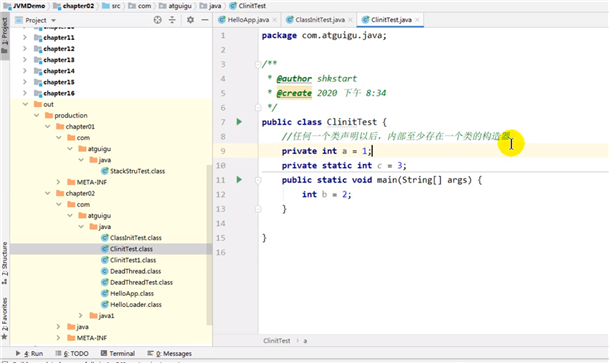Click field a in editor bottom breadcrumb
Viewport: 609px width, 363px height.
tap(305, 341)
